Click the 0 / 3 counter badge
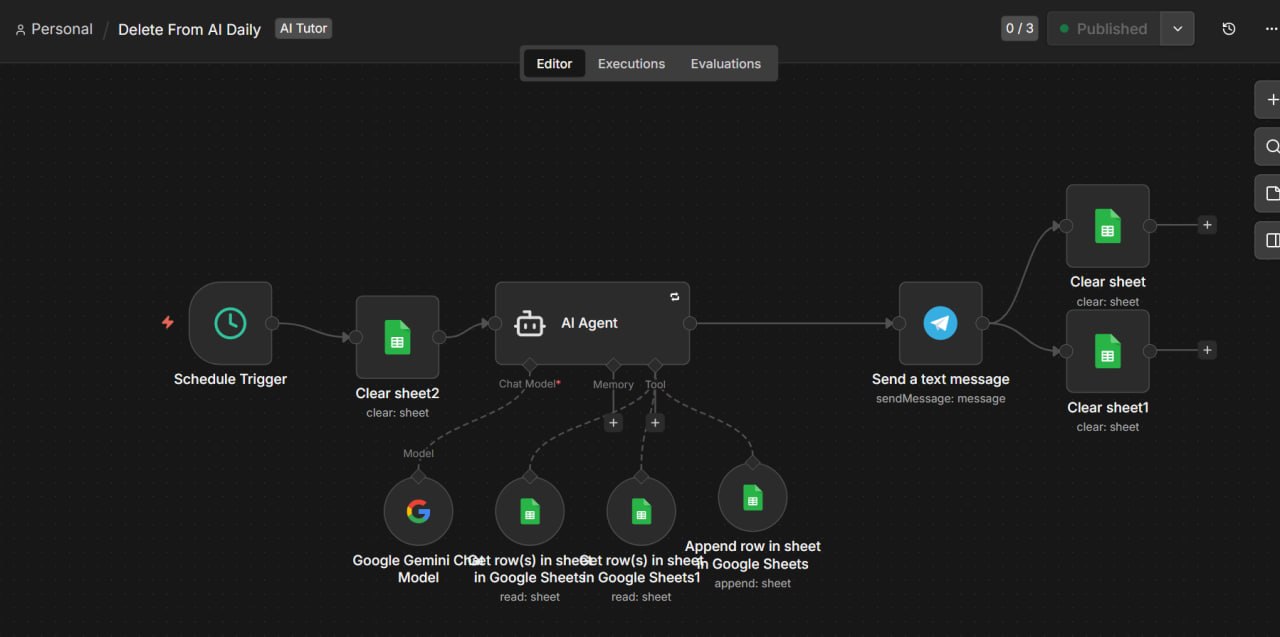The height and width of the screenshot is (637, 1280). tap(1019, 29)
